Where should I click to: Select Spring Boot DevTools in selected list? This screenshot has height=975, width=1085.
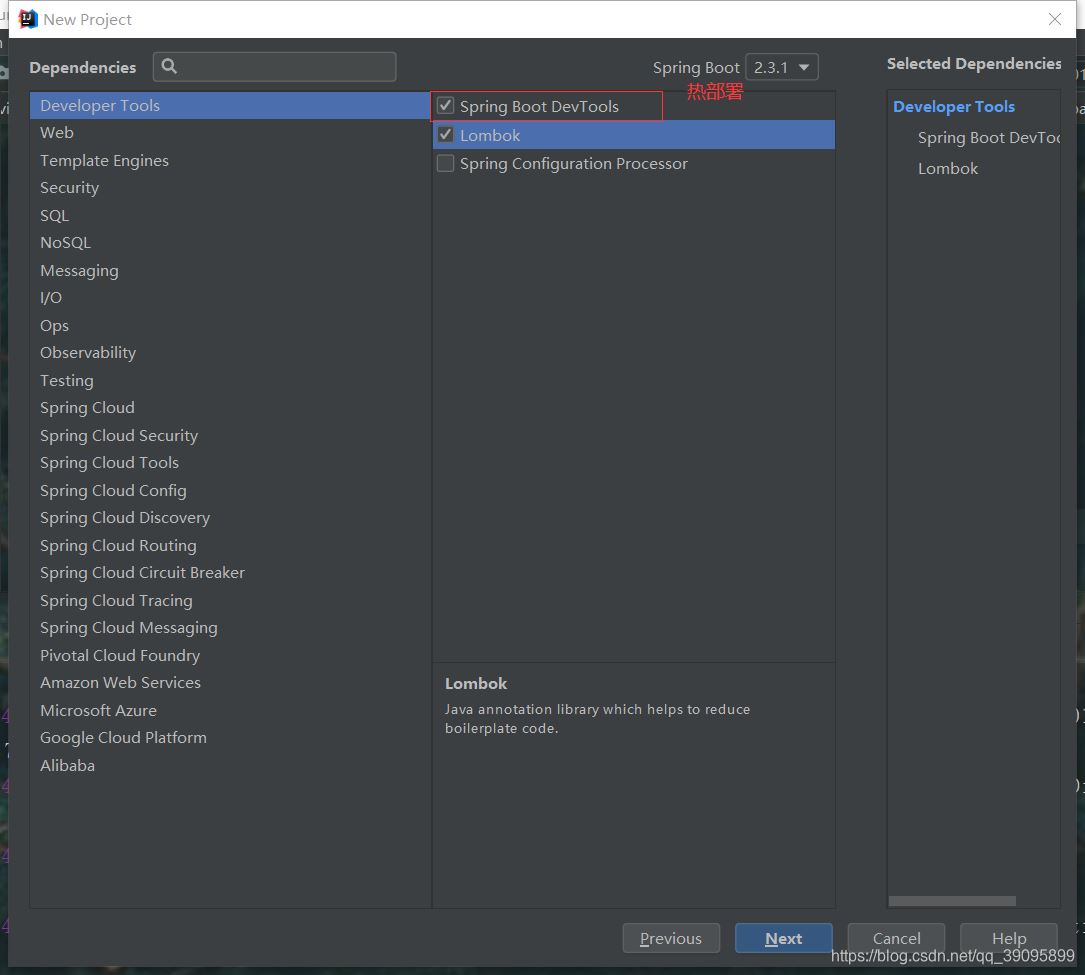[x=989, y=138]
